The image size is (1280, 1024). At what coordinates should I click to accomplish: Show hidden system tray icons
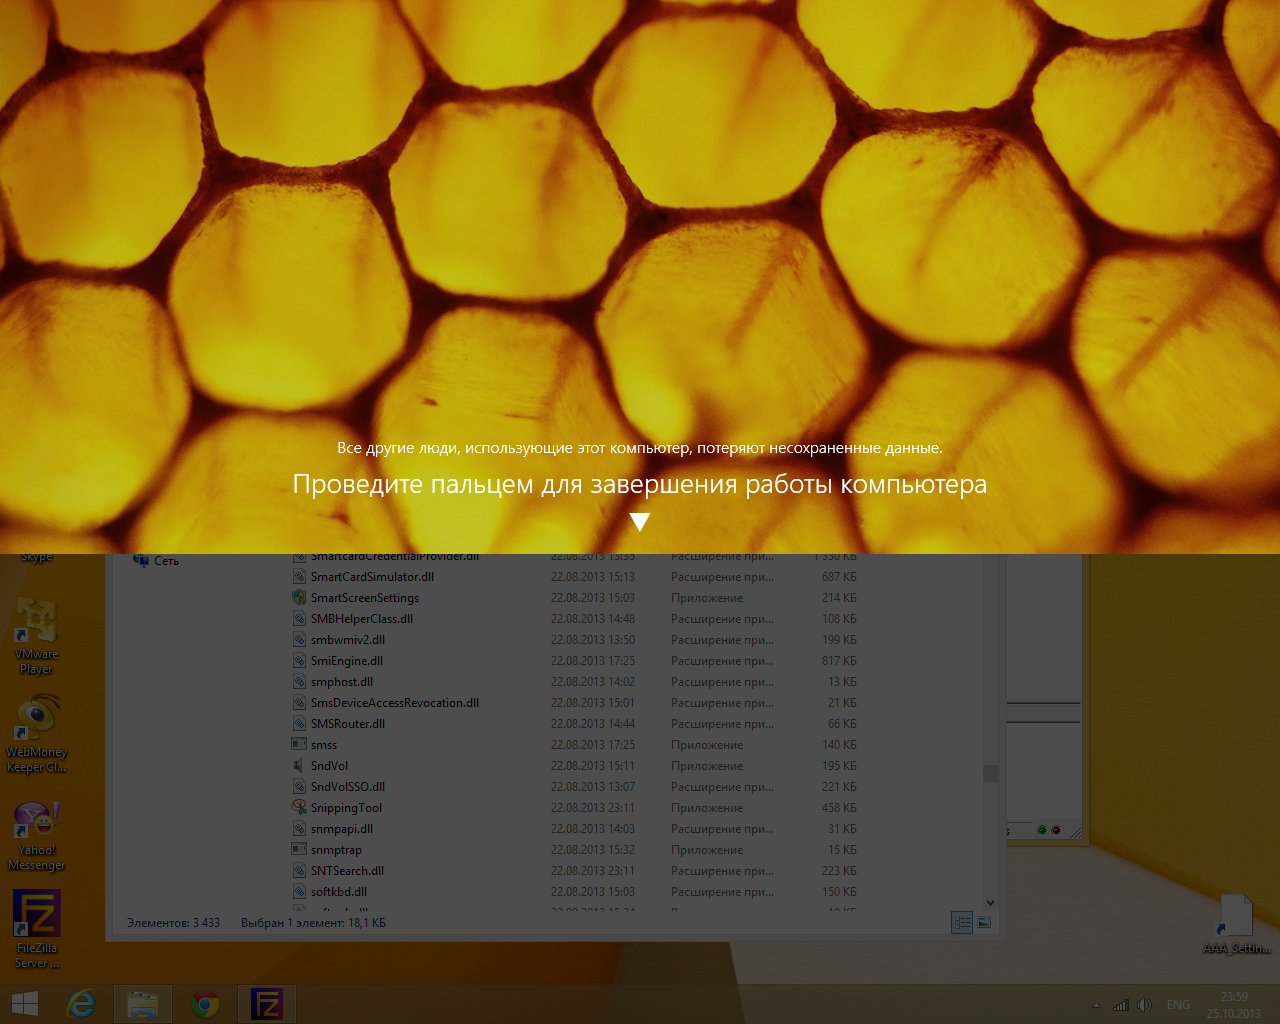(x=1096, y=1005)
